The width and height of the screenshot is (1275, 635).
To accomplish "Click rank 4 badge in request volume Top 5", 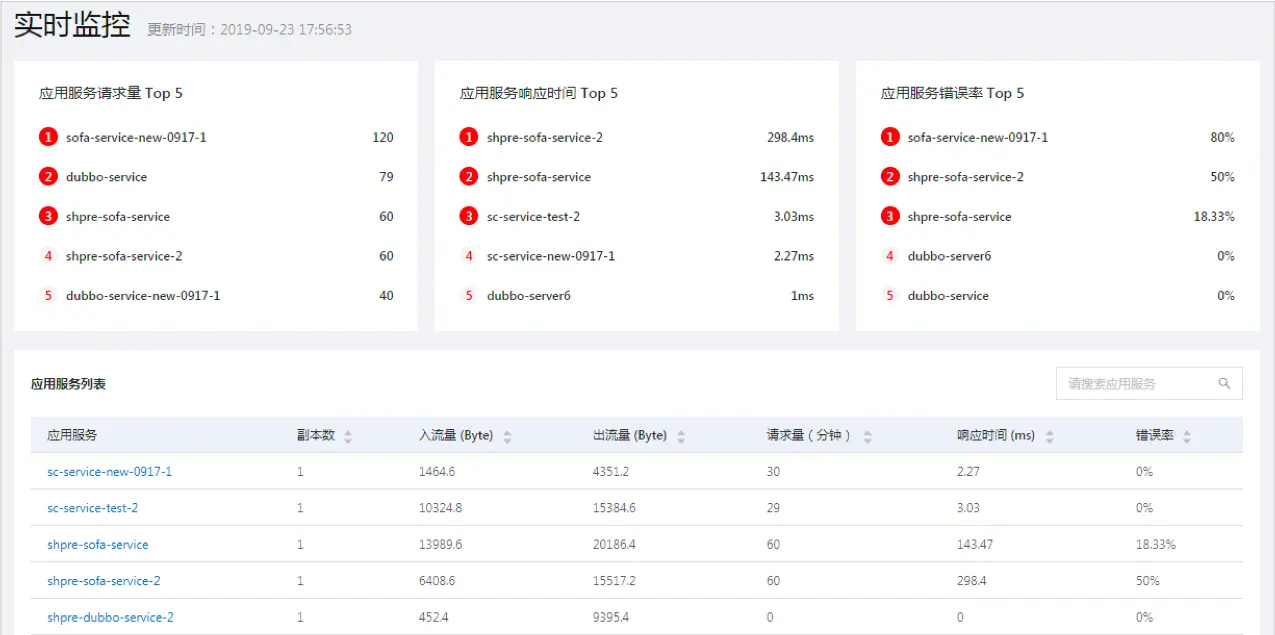I will pyautogui.click(x=48, y=256).
